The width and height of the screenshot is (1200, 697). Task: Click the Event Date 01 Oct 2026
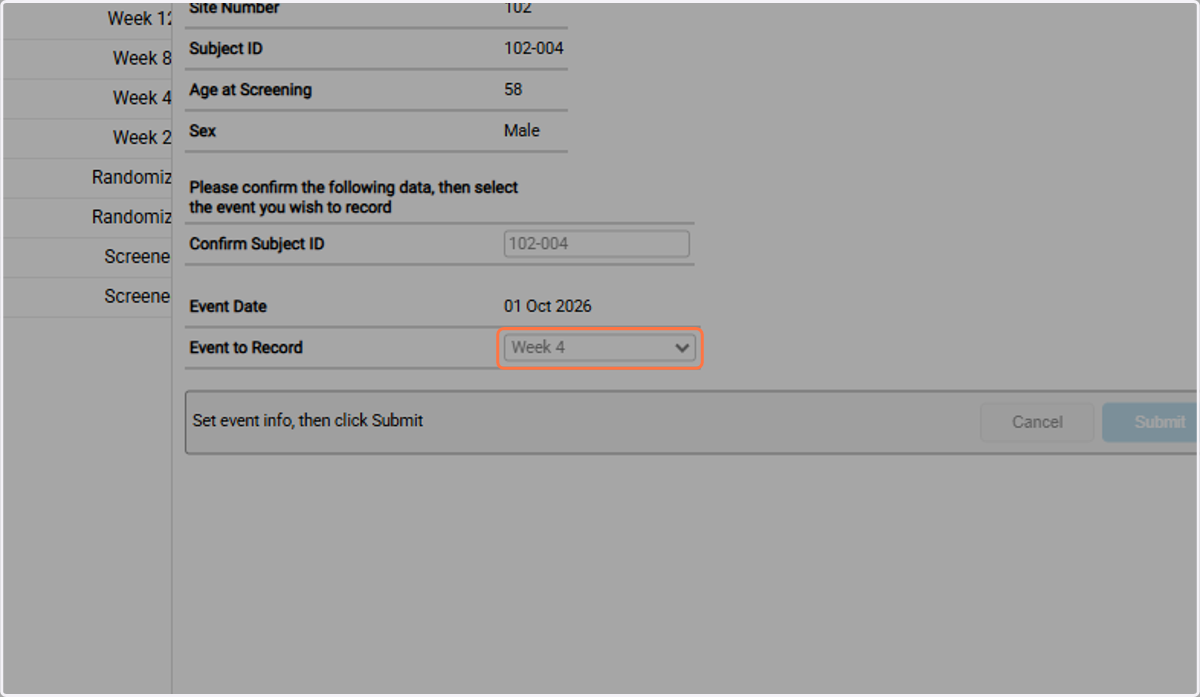point(548,307)
